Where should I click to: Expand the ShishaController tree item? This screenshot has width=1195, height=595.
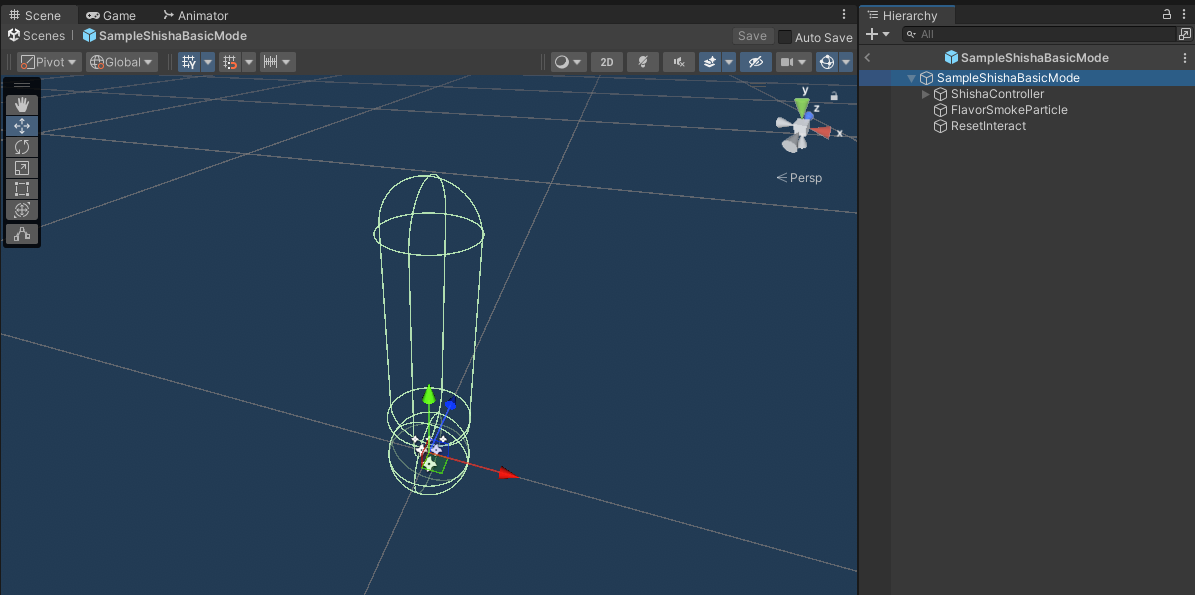[x=926, y=94]
